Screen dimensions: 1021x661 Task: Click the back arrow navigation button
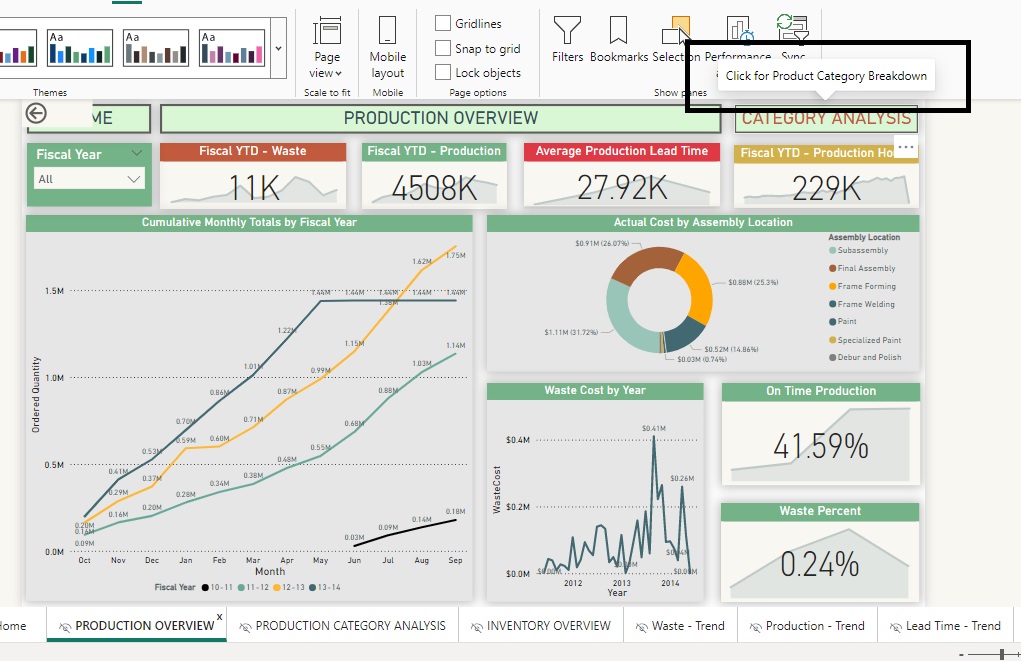(35, 113)
